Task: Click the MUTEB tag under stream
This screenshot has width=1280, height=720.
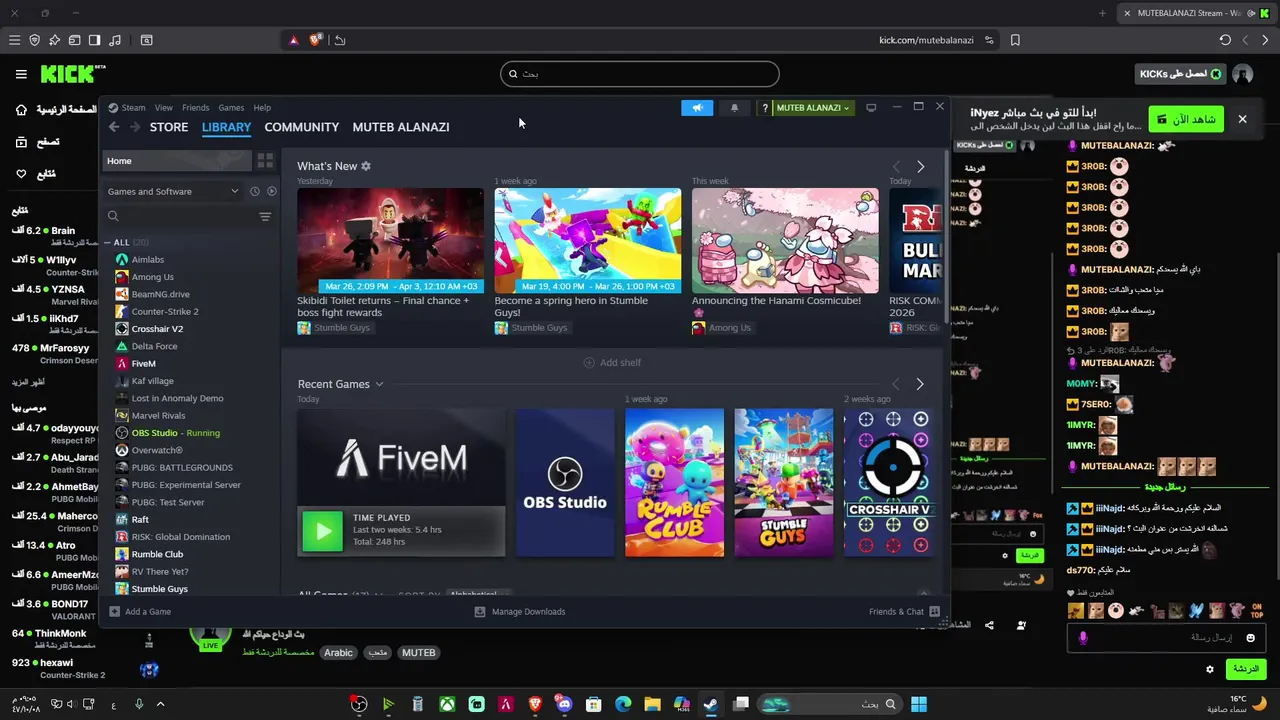Action: (418, 652)
